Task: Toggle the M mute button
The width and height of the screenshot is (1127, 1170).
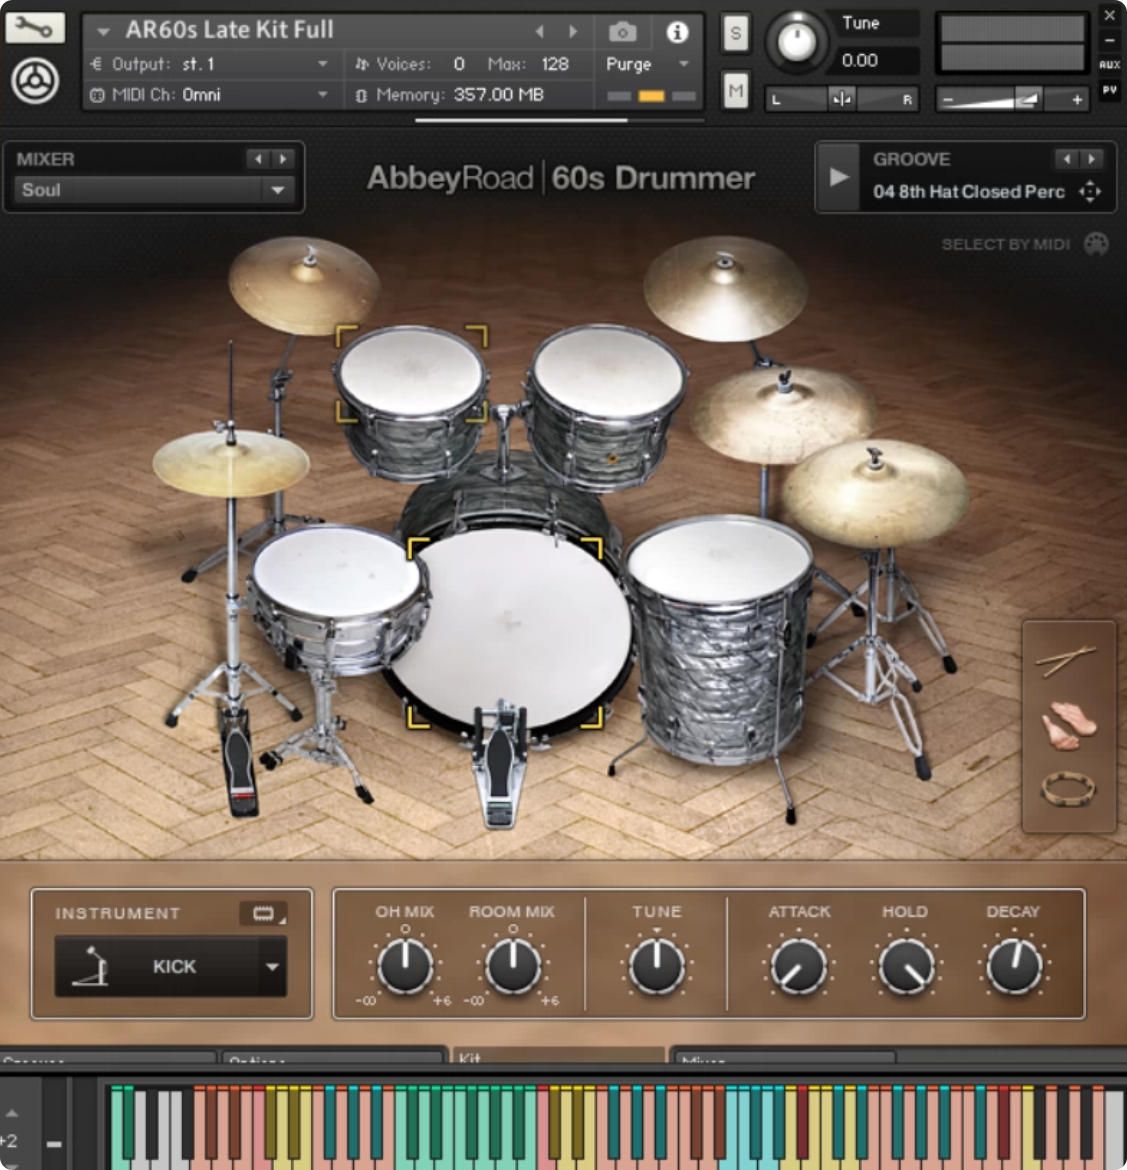Action: tap(735, 91)
